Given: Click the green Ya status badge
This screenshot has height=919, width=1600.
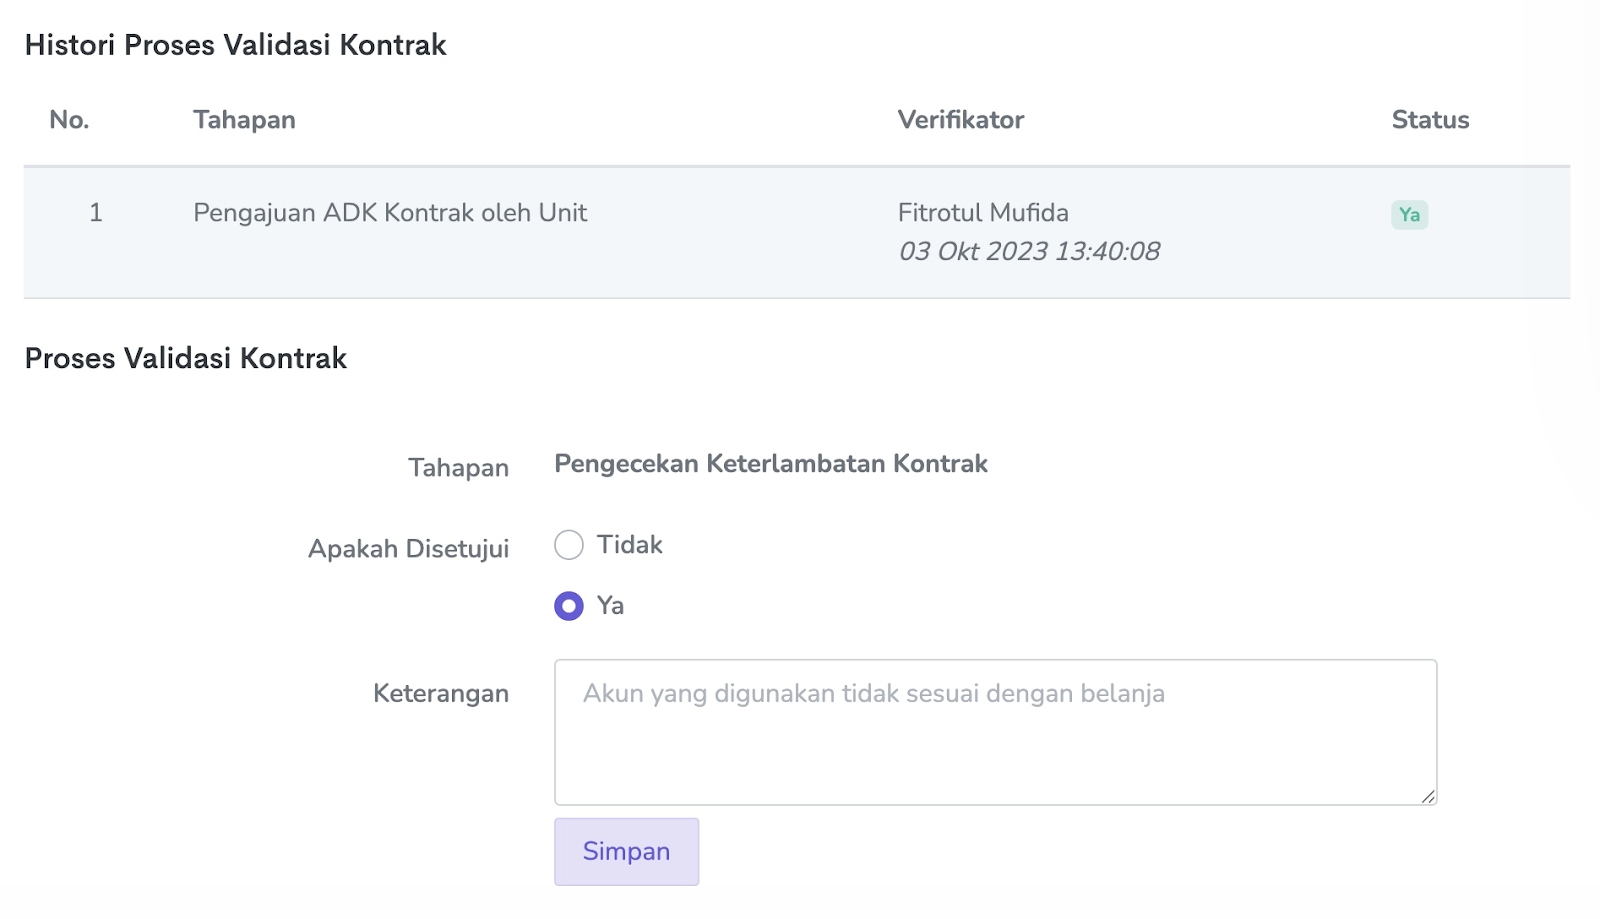Looking at the screenshot, I should click(x=1409, y=215).
